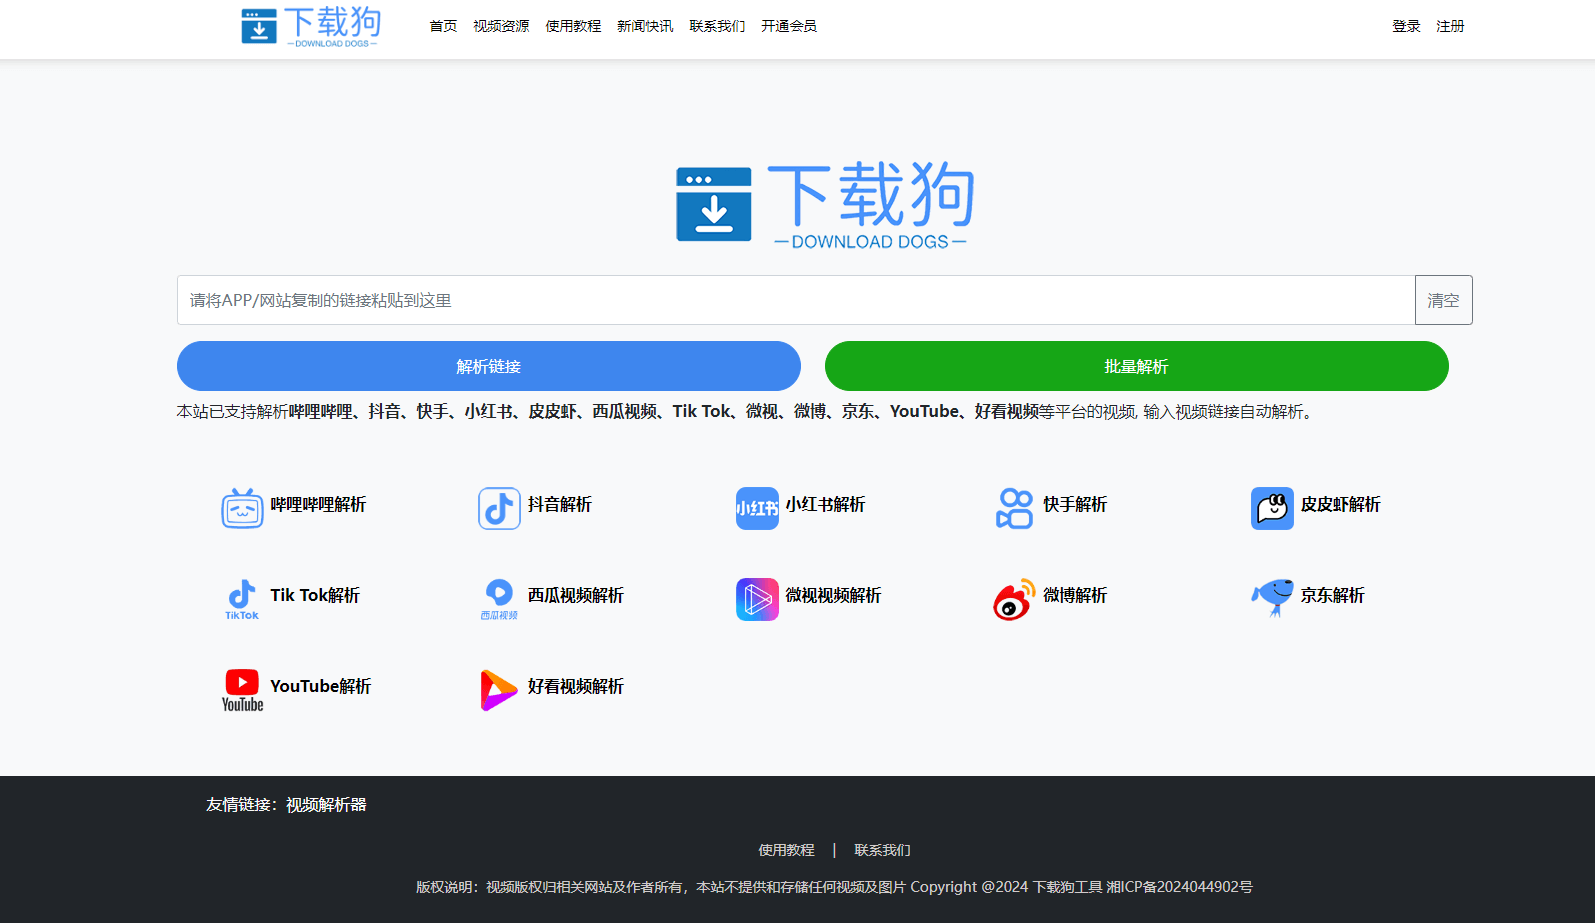Viewport: 1595px width, 923px height.
Task: Open 使用教程 in the top navigation
Action: click(573, 26)
